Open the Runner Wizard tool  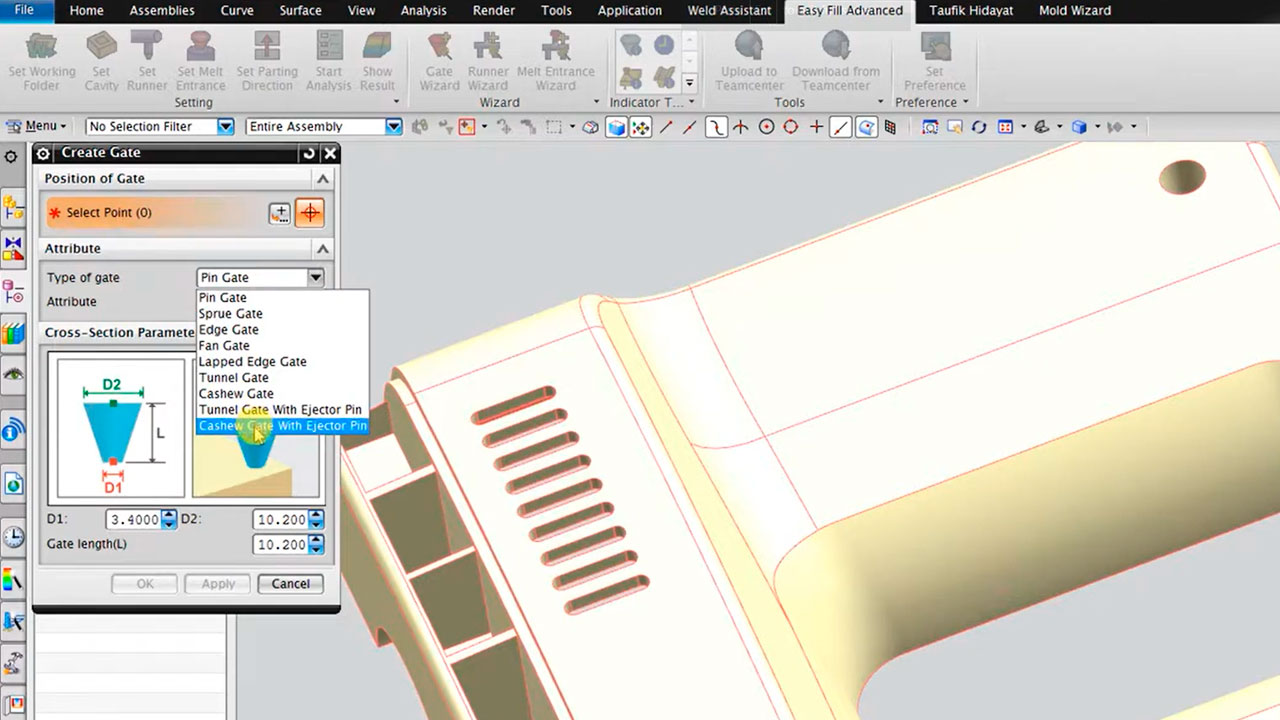tap(488, 48)
